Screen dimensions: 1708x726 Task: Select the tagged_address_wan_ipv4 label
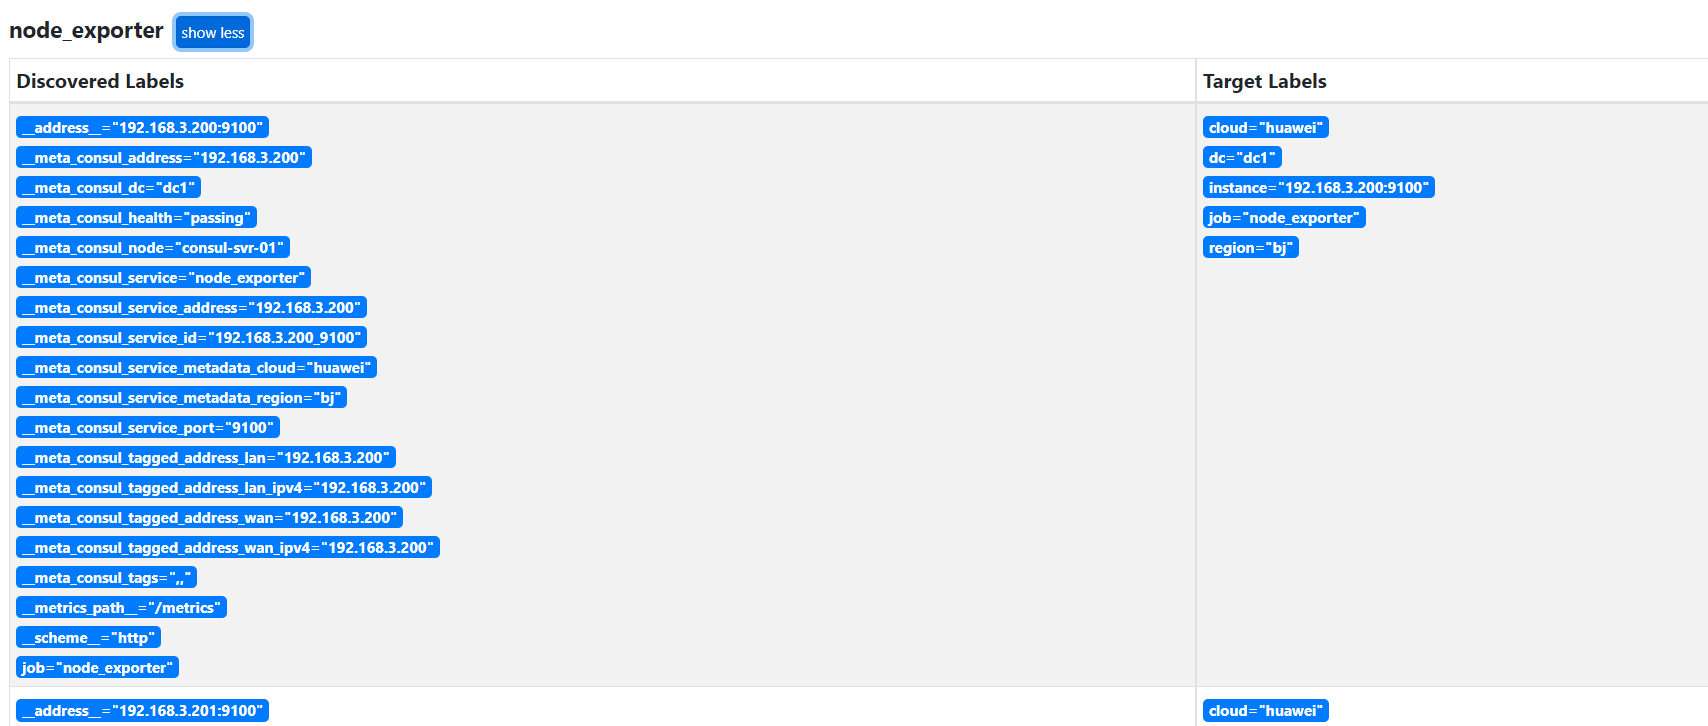point(228,548)
